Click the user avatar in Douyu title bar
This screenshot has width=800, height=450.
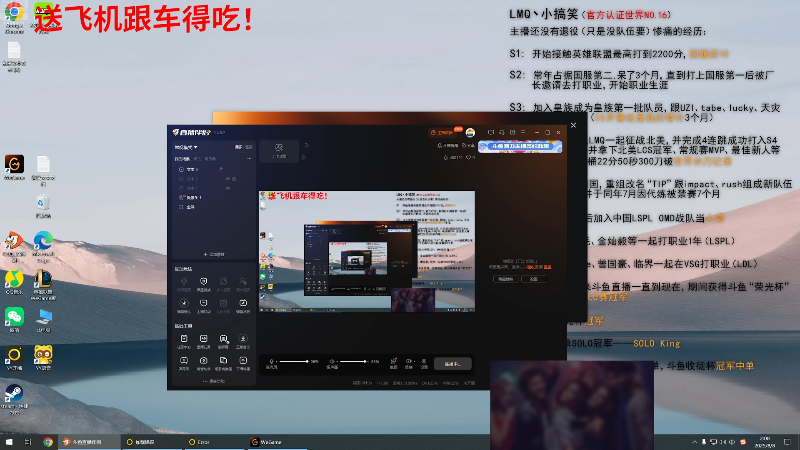(x=470, y=133)
